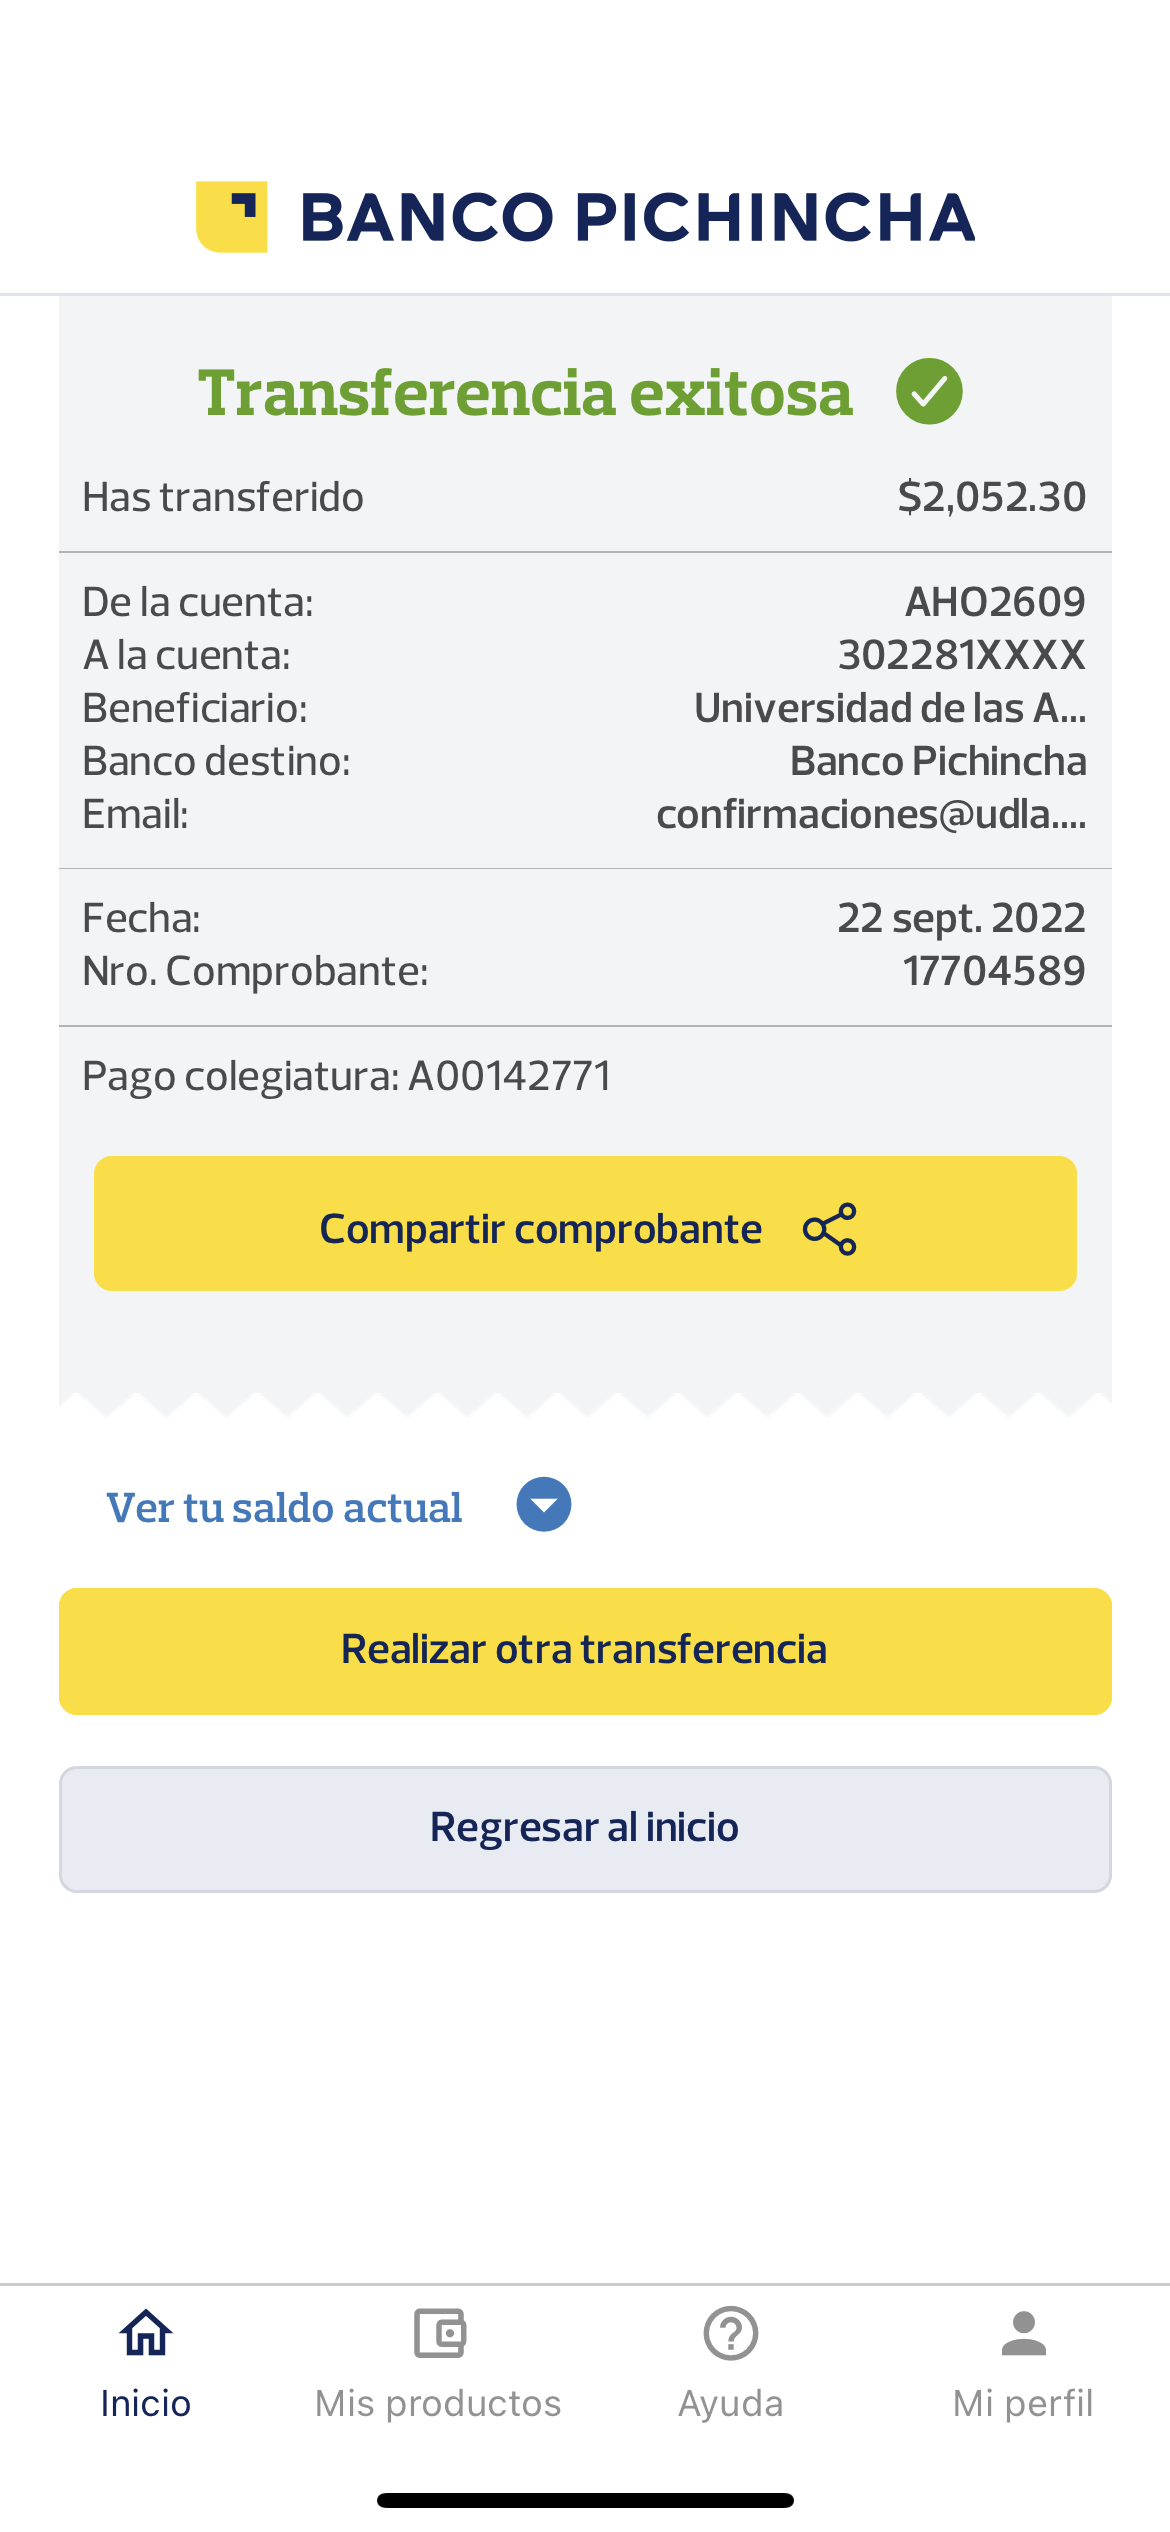Go to the Mi perfil tab label
Screen dimensions: 1170x2532
[x=1023, y=2404]
